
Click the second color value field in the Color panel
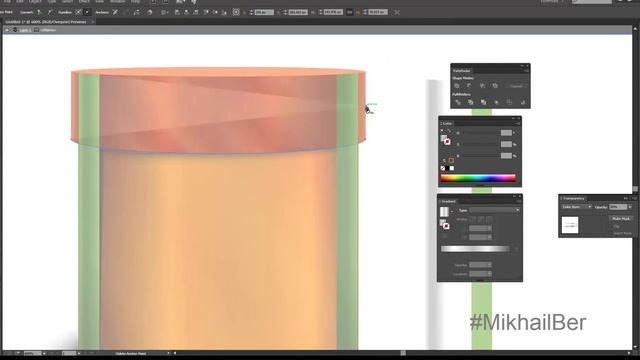coord(506,144)
